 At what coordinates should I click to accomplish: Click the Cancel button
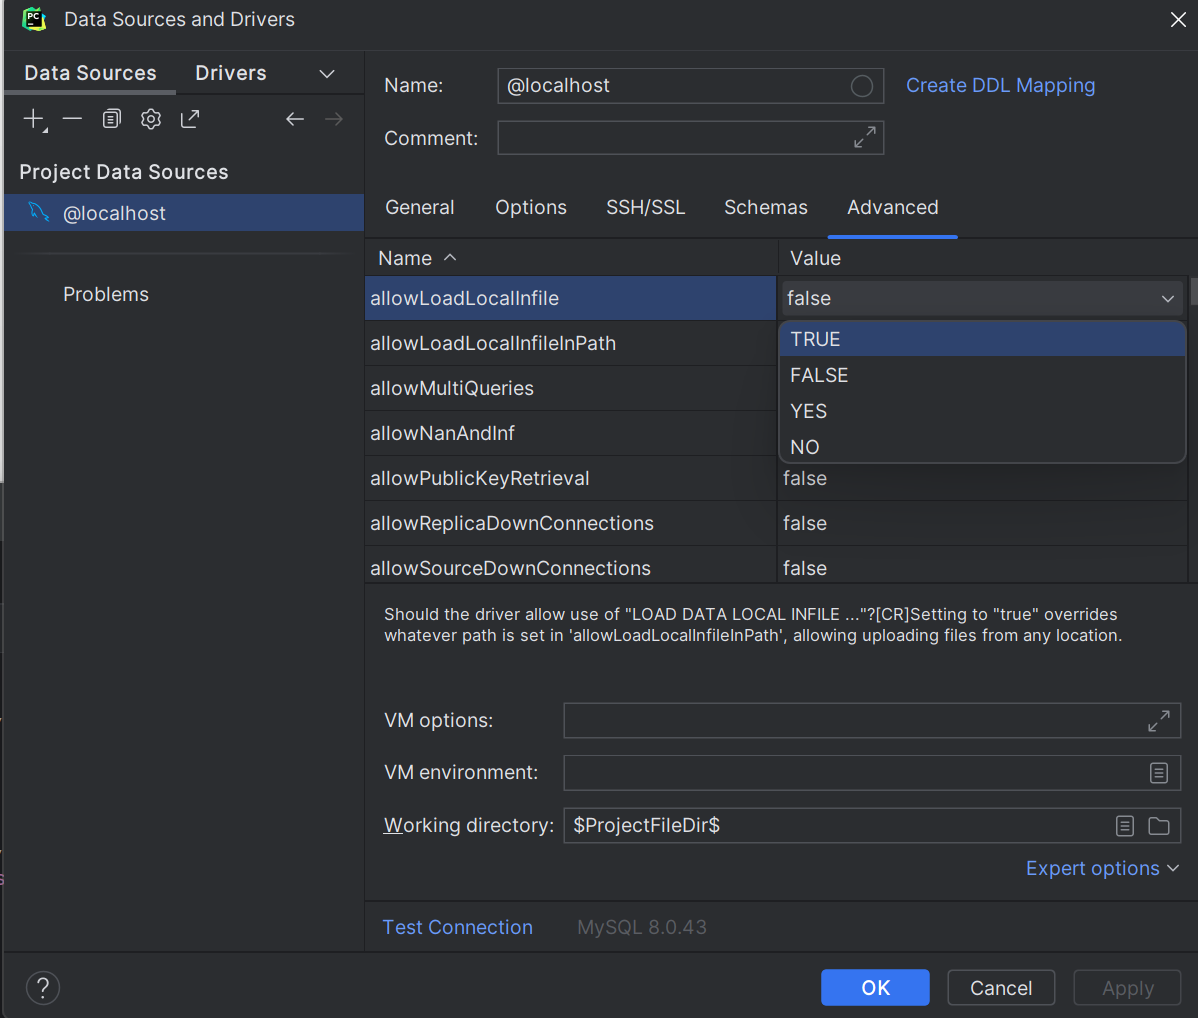[1001, 987]
